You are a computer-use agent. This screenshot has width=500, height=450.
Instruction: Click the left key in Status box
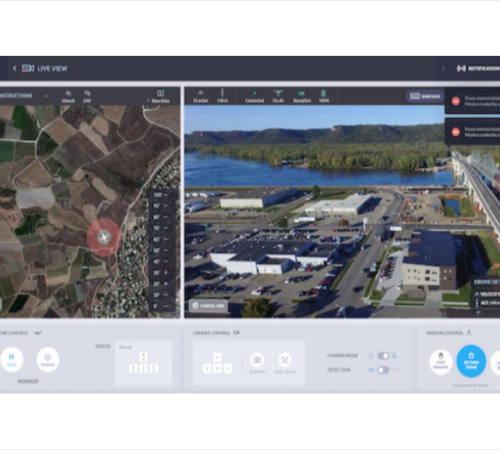(x=133, y=368)
